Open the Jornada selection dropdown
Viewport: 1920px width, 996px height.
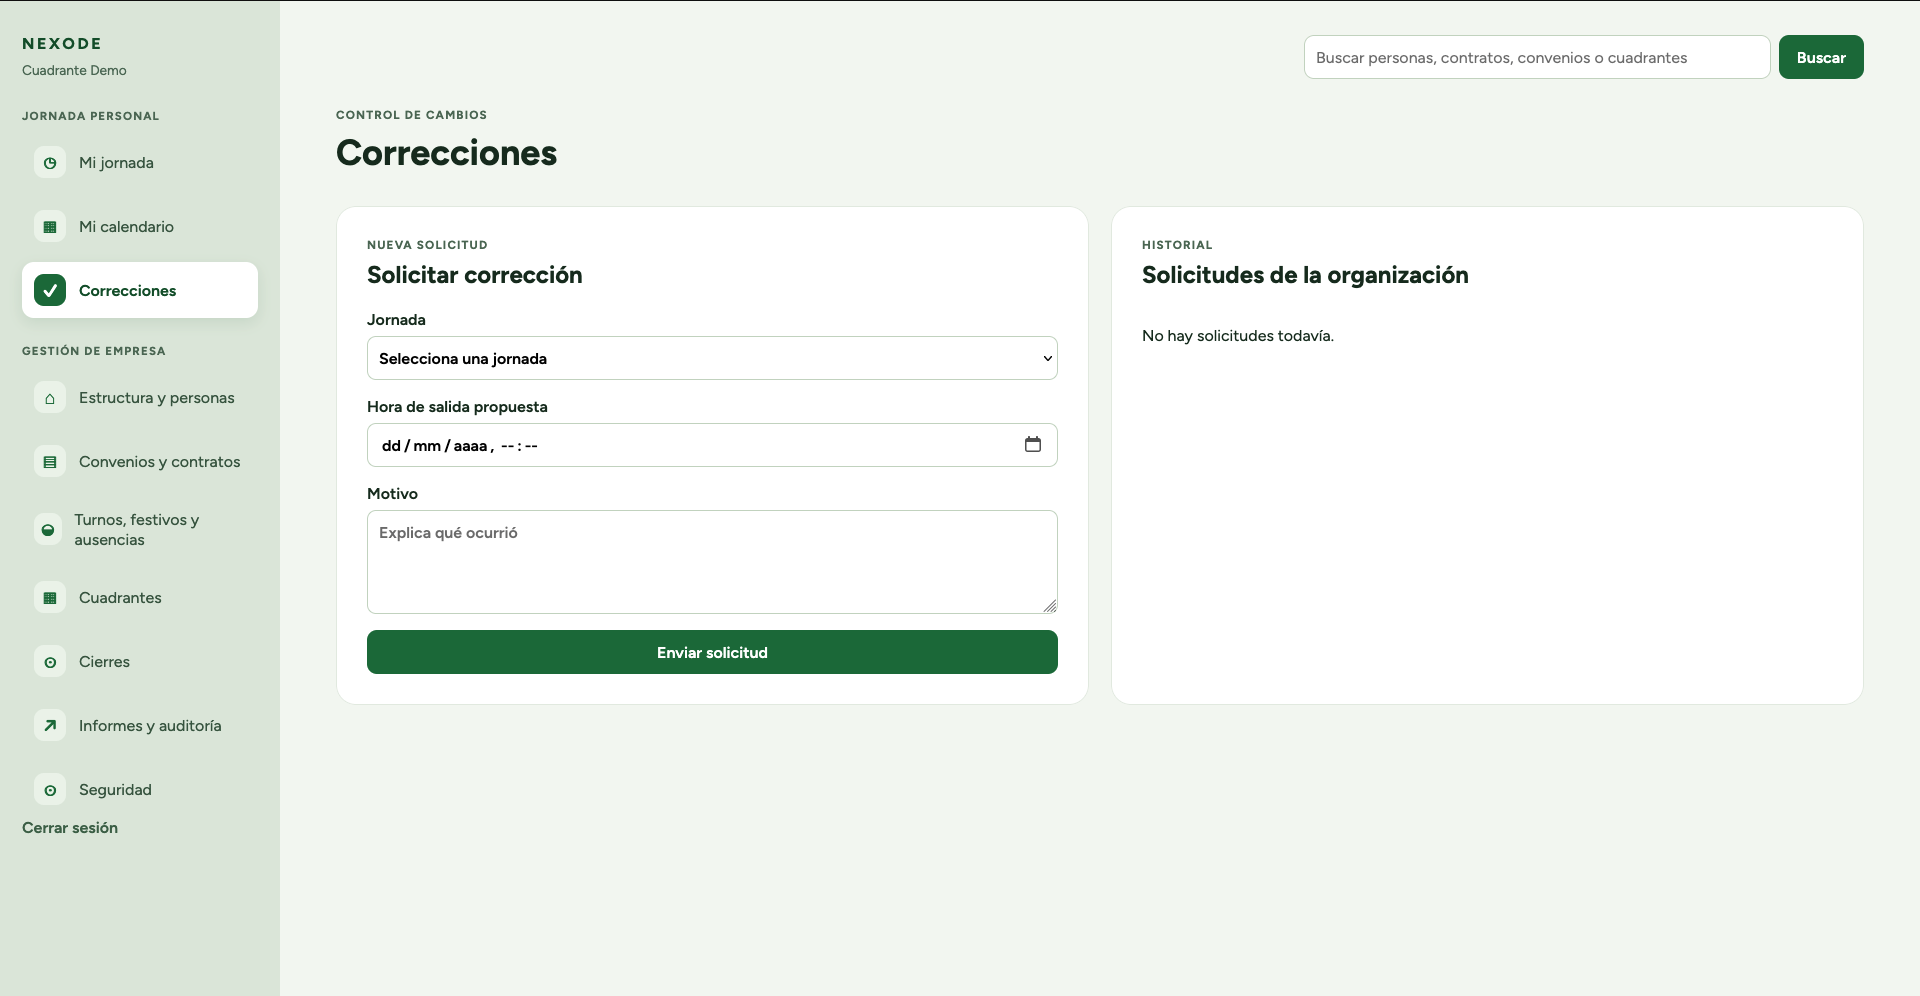(x=712, y=358)
